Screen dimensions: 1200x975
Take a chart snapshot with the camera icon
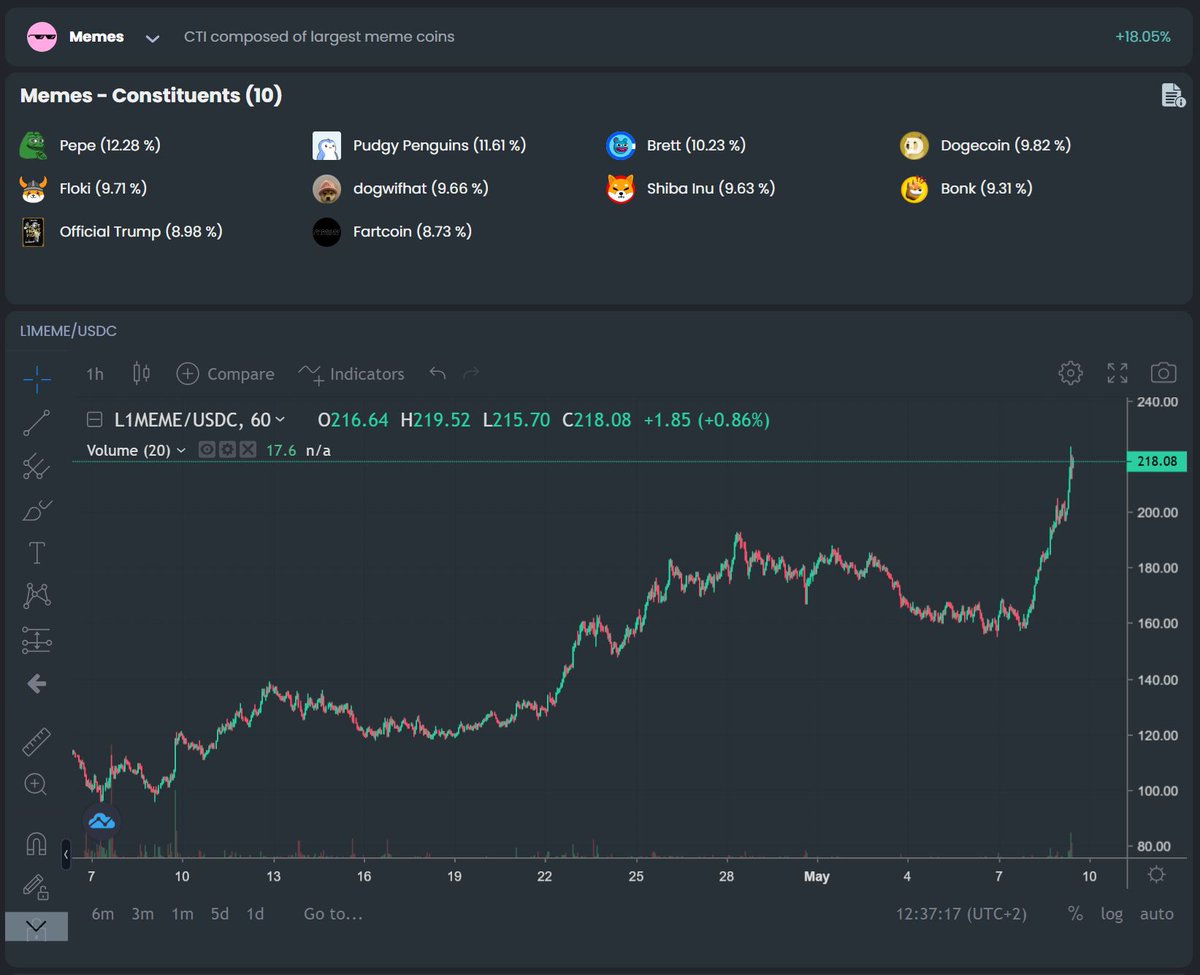click(1163, 372)
